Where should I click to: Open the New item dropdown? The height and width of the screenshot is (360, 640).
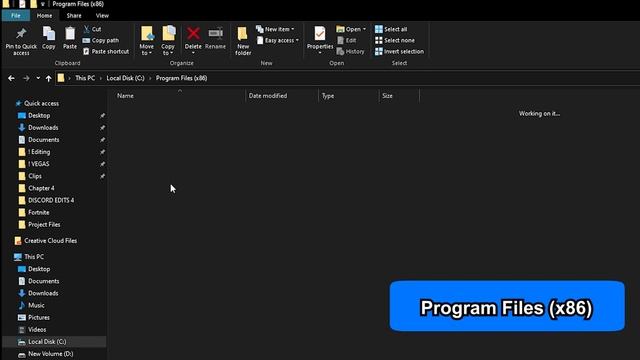[x=275, y=29]
